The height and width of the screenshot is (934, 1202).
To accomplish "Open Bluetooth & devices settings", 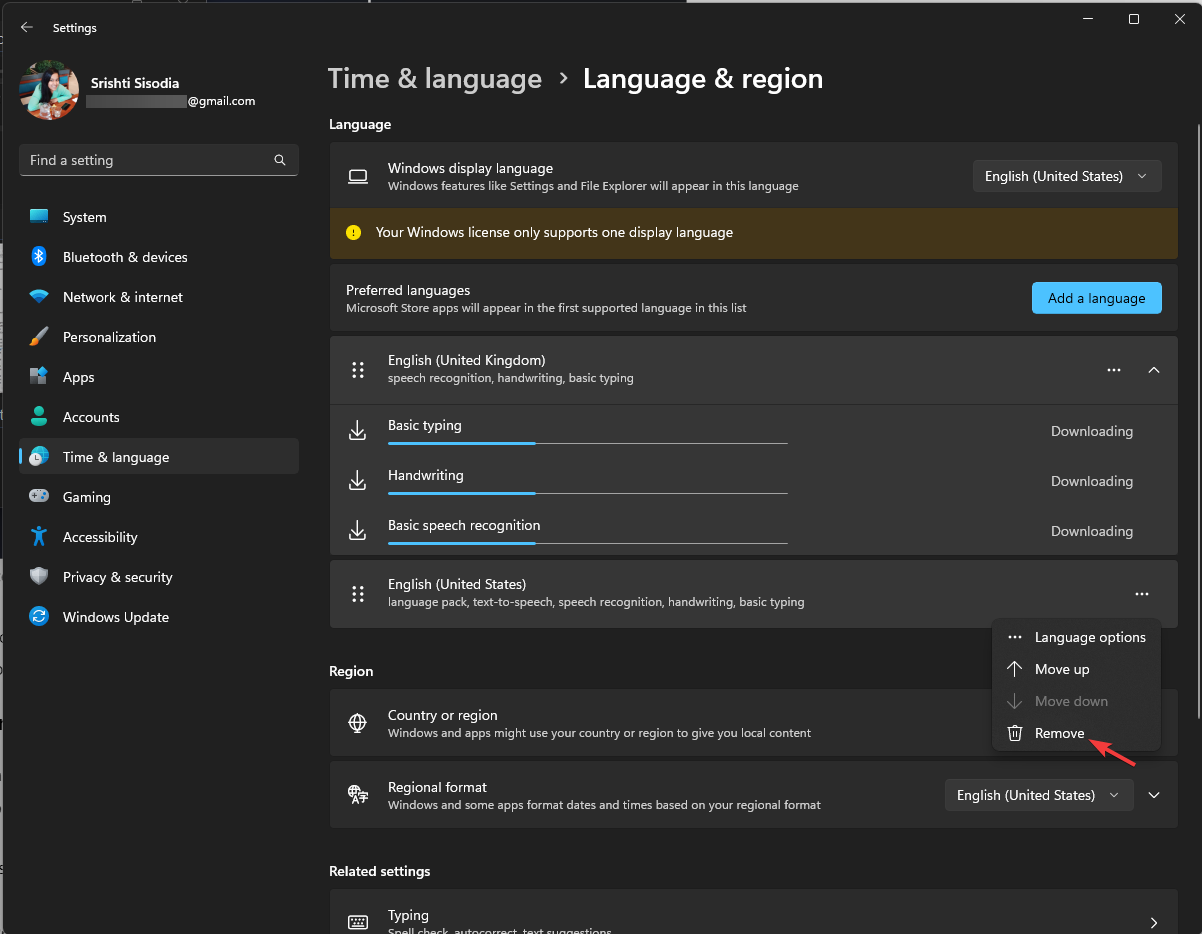I will [159, 257].
